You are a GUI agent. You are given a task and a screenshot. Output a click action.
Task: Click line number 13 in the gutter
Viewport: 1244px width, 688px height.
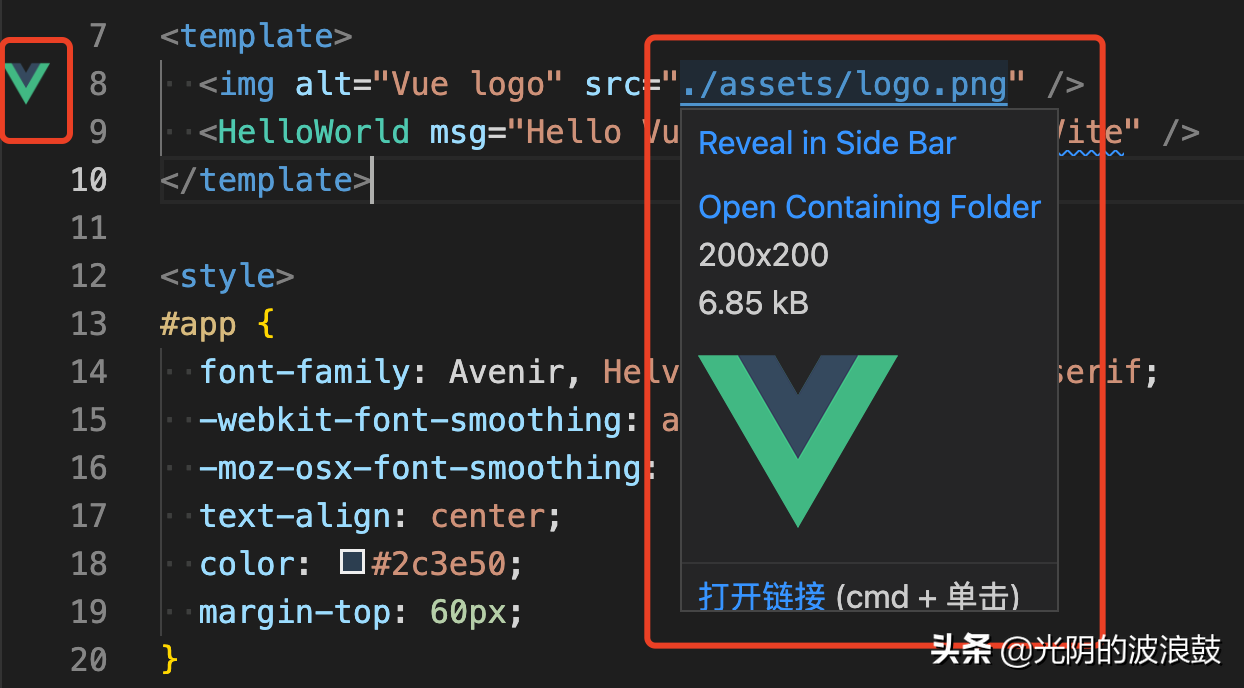pos(89,324)
